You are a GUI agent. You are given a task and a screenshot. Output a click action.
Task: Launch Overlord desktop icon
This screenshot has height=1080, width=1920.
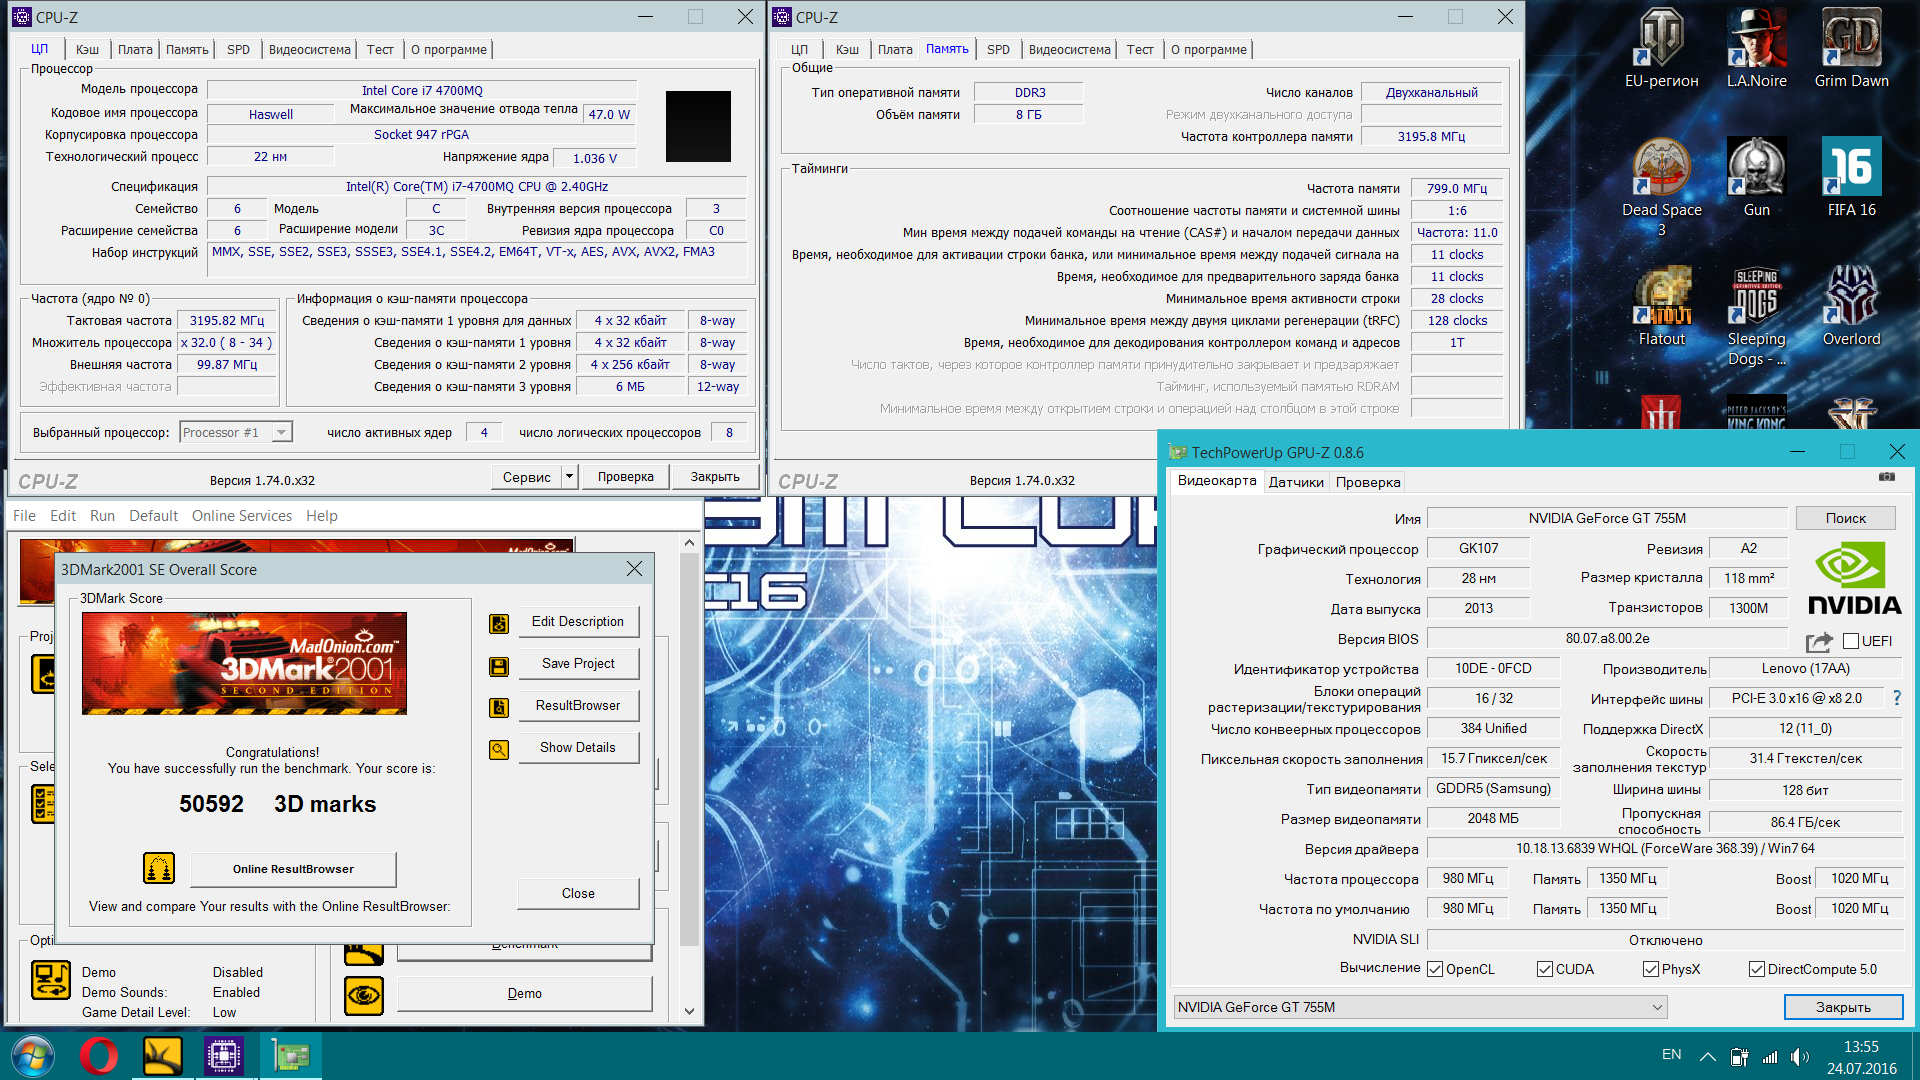[x=1851, y=305]
